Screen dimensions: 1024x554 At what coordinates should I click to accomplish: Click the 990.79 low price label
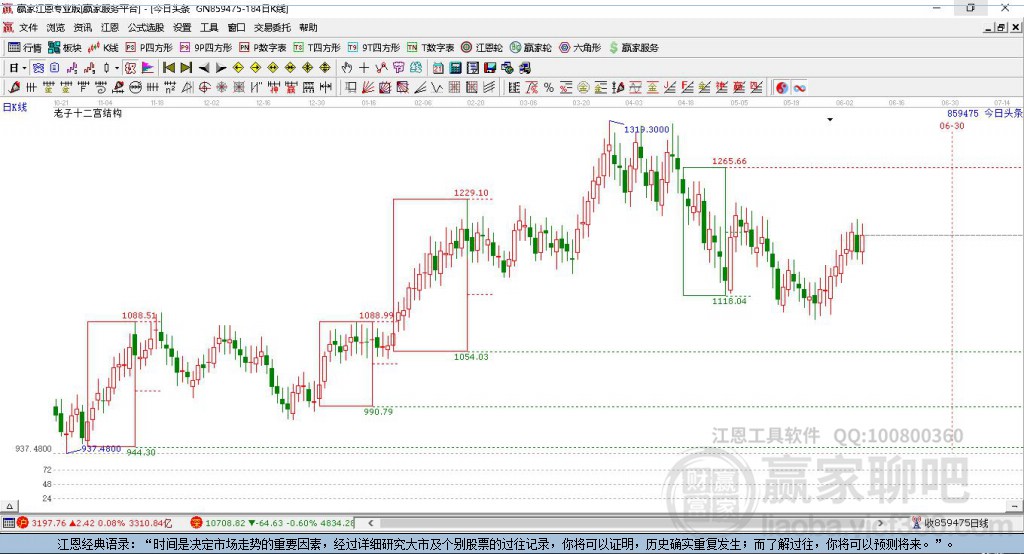tap(378, 412)
